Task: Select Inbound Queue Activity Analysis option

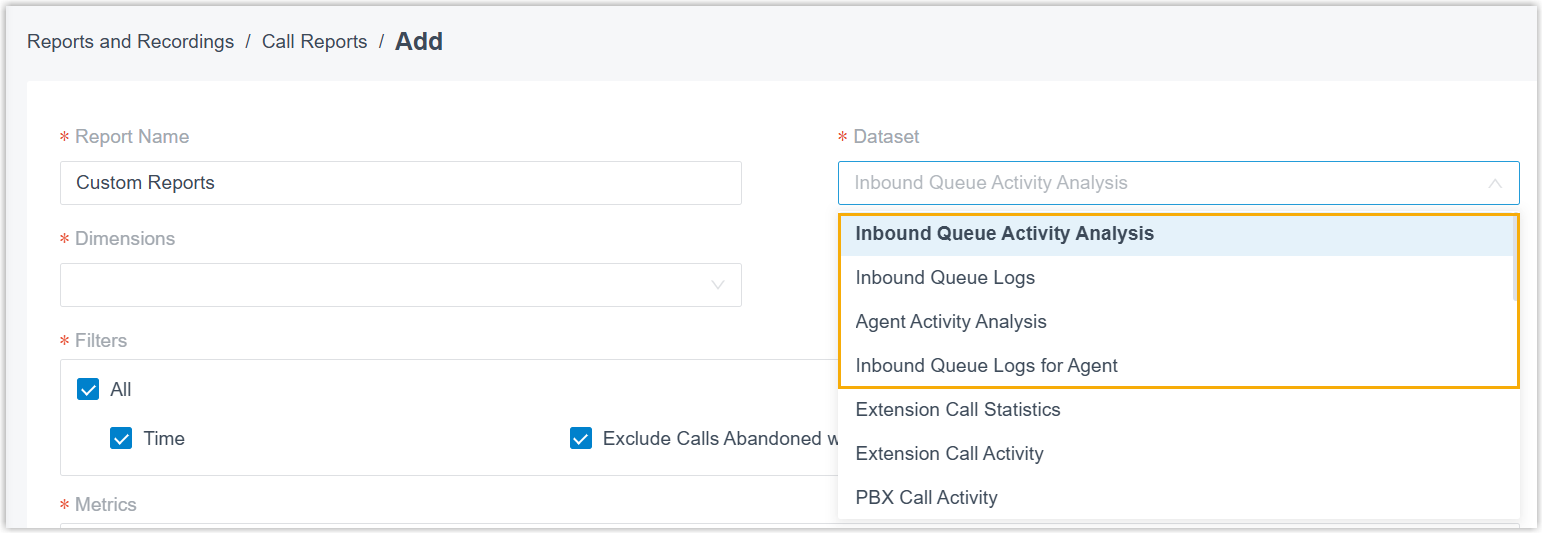Action: [1004, 234]
